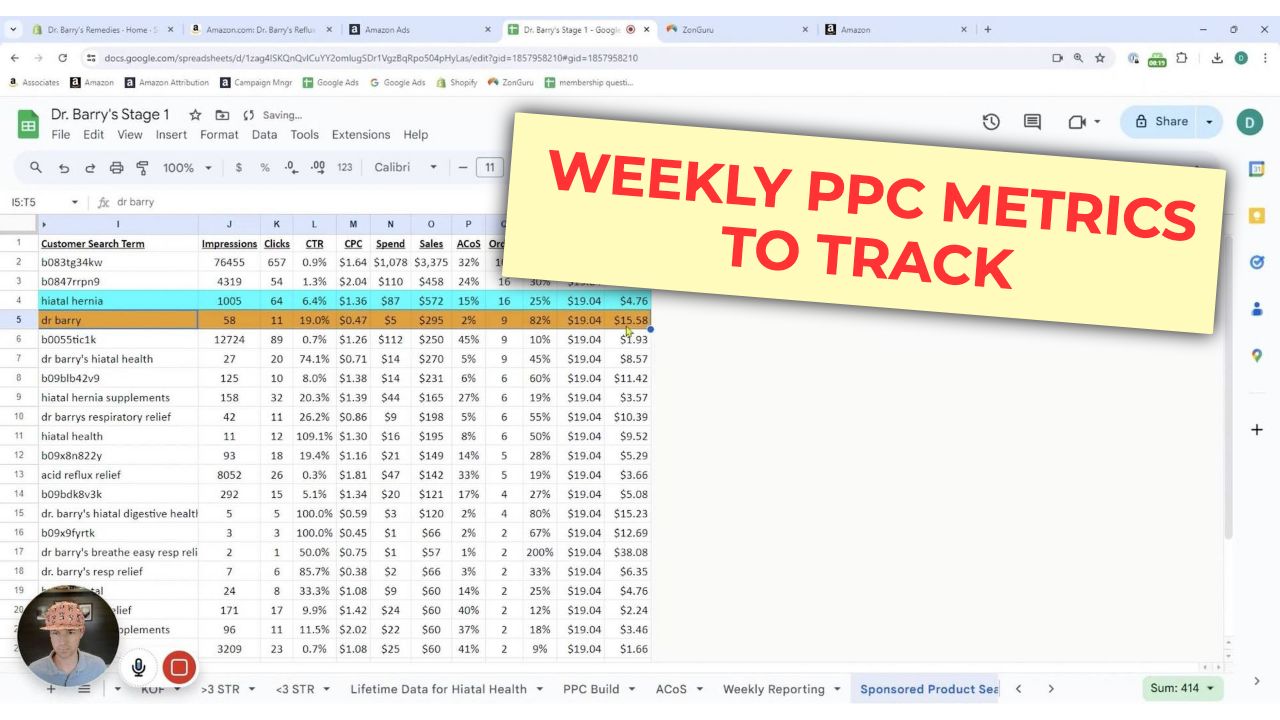Click the minus decrease font size button

462,168
